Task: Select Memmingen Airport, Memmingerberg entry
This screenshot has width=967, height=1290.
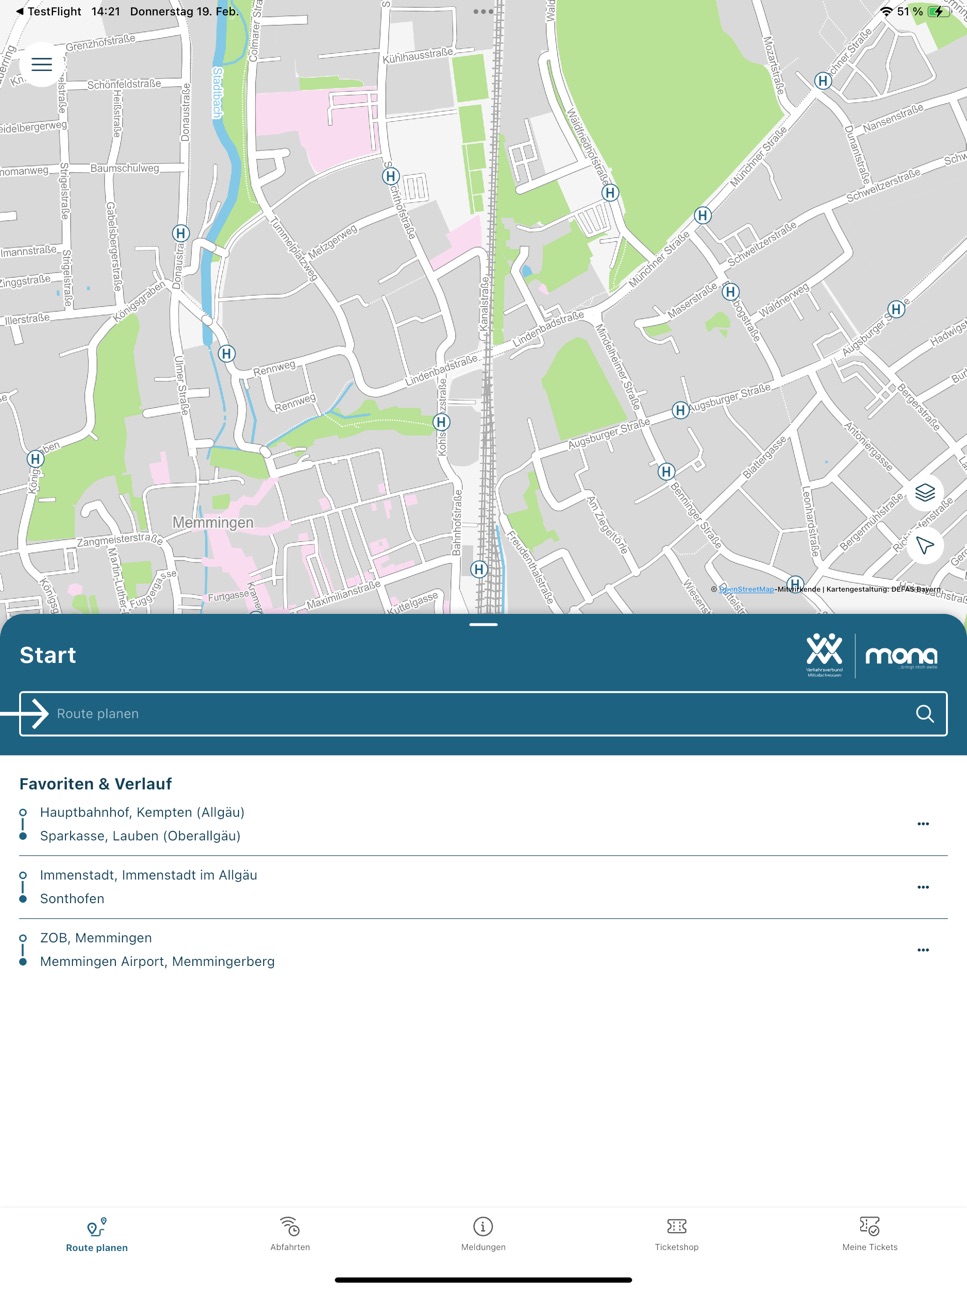Action: click(x=157, y=962)
